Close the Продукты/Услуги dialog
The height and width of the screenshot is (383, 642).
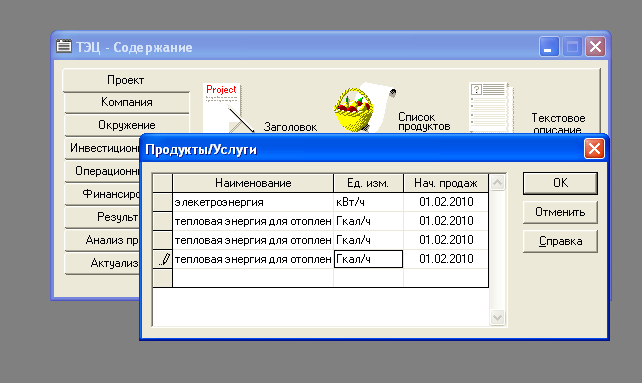point(594,149)
